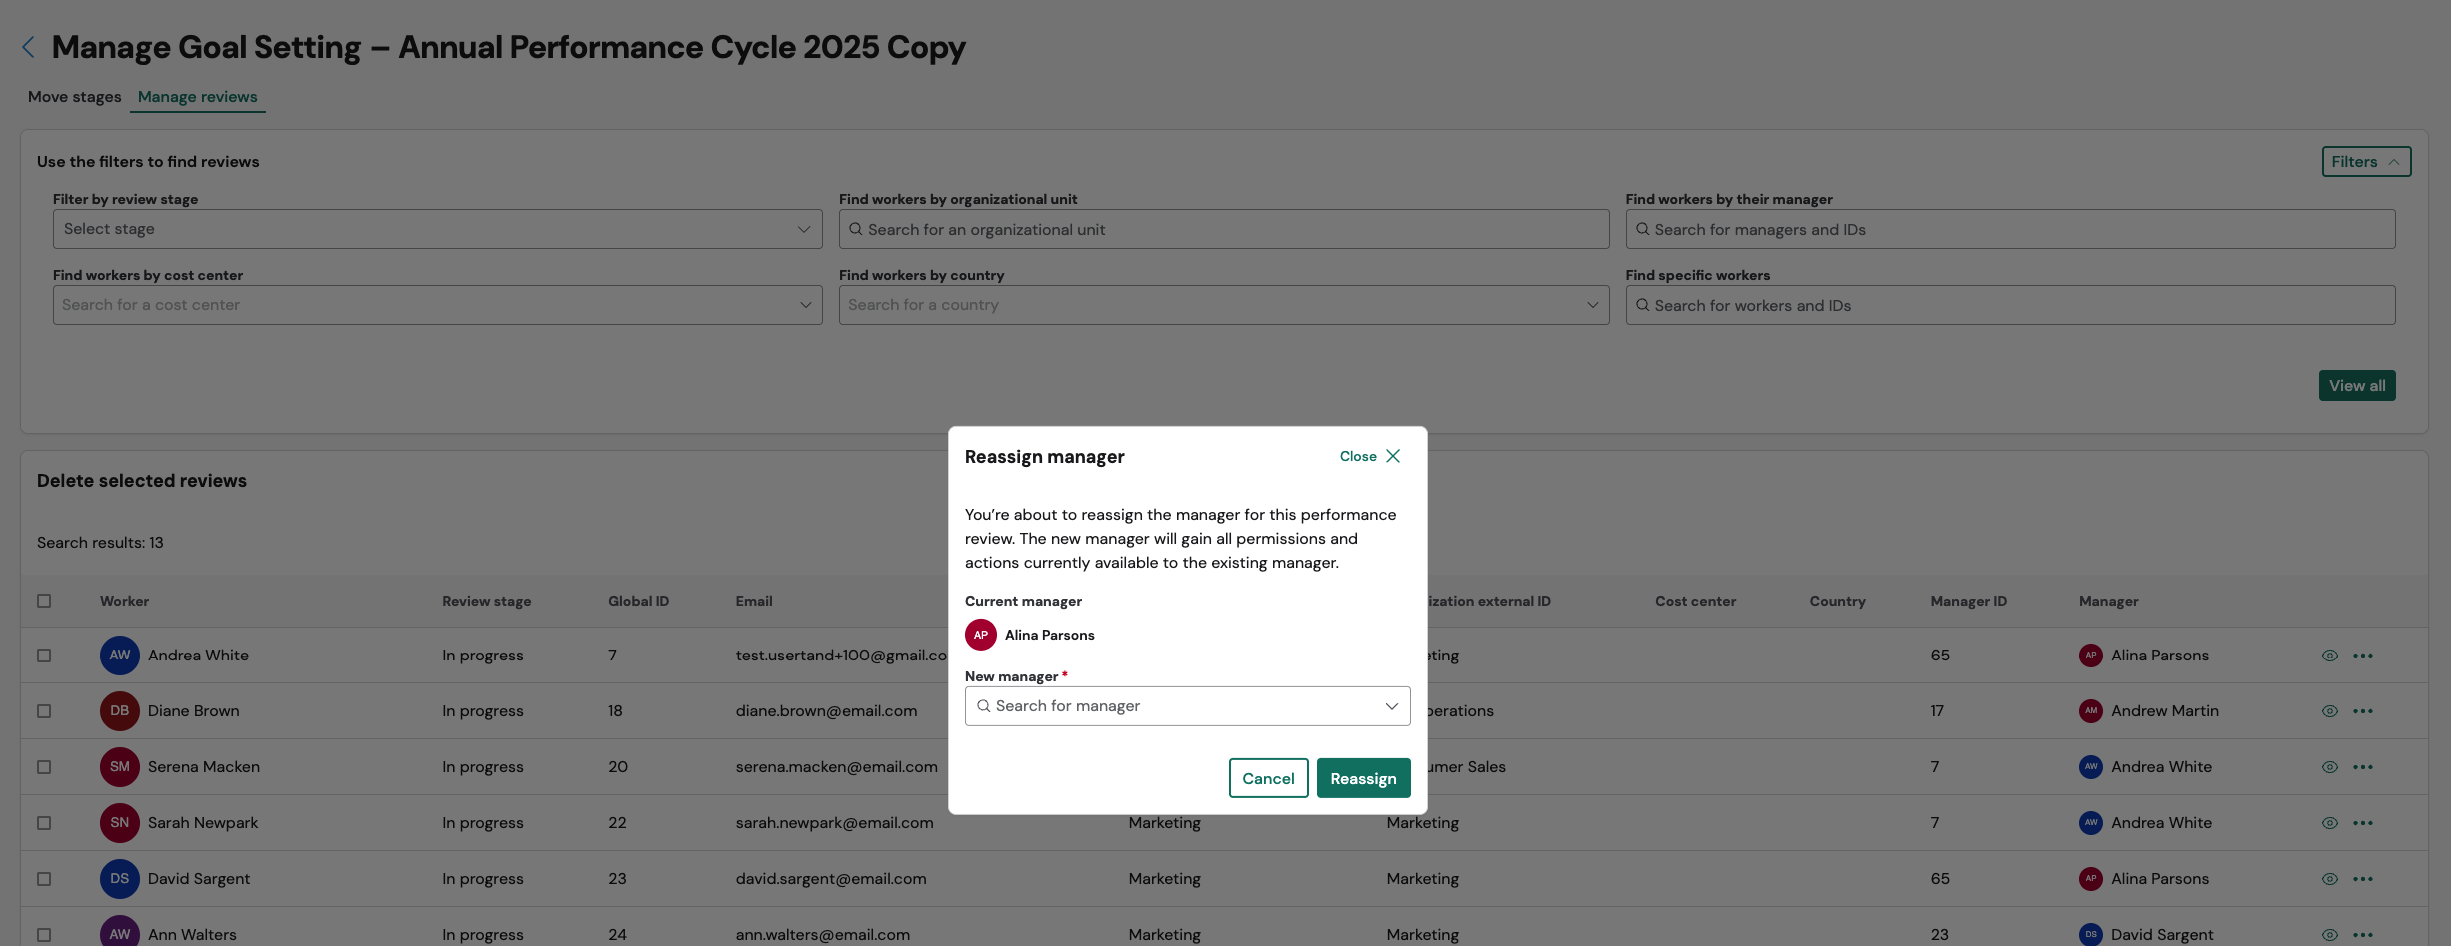Select the Manage reviews tab
The width and height of the screenshot is (2451, 946).
pos(197,97)
